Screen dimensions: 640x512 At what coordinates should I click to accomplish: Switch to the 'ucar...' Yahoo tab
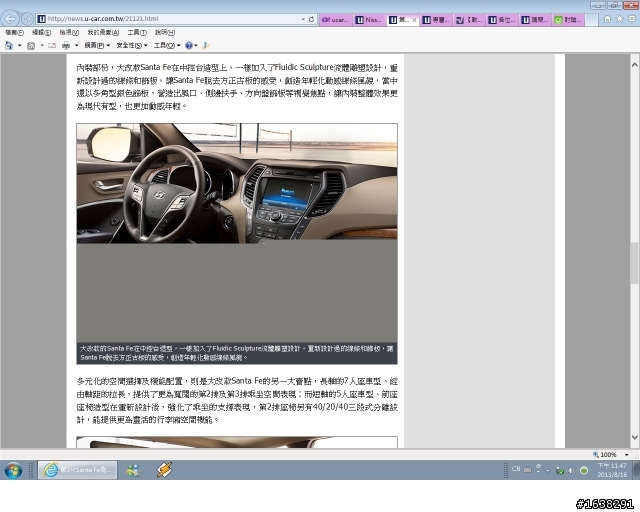(x=336, y=20)
